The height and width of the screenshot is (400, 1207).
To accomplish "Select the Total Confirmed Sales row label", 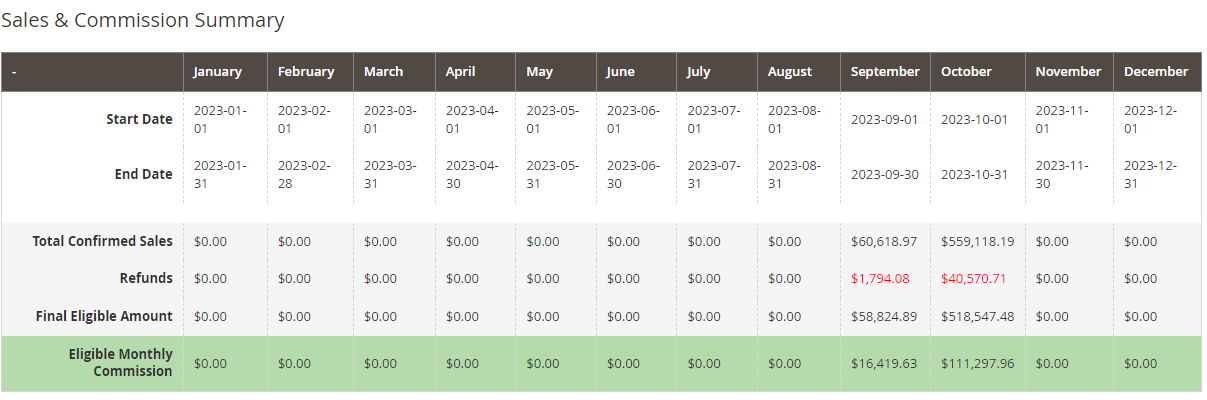I will point(102,241).
